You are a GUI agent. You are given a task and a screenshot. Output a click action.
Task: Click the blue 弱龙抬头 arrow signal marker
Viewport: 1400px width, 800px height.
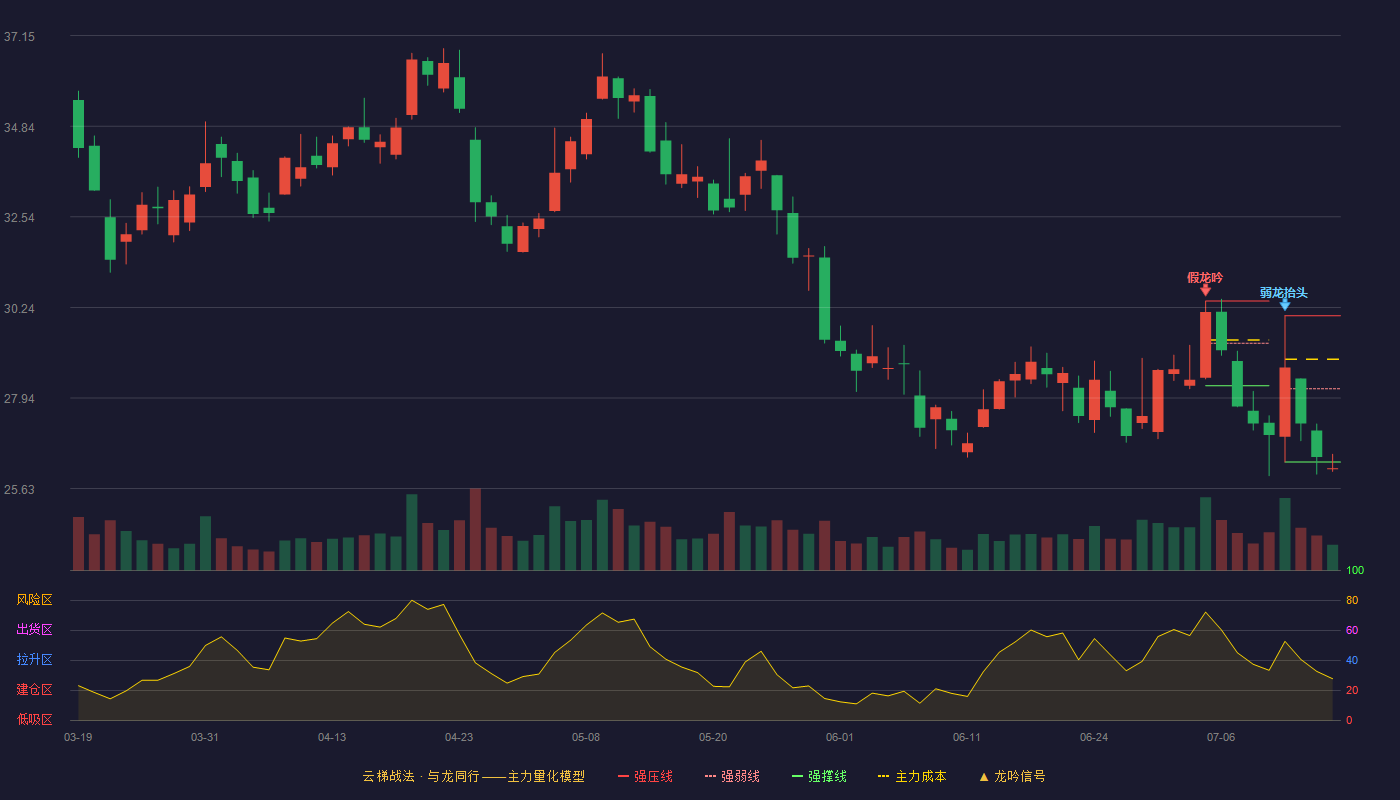pyautogui.click(x=1285, y=305)
